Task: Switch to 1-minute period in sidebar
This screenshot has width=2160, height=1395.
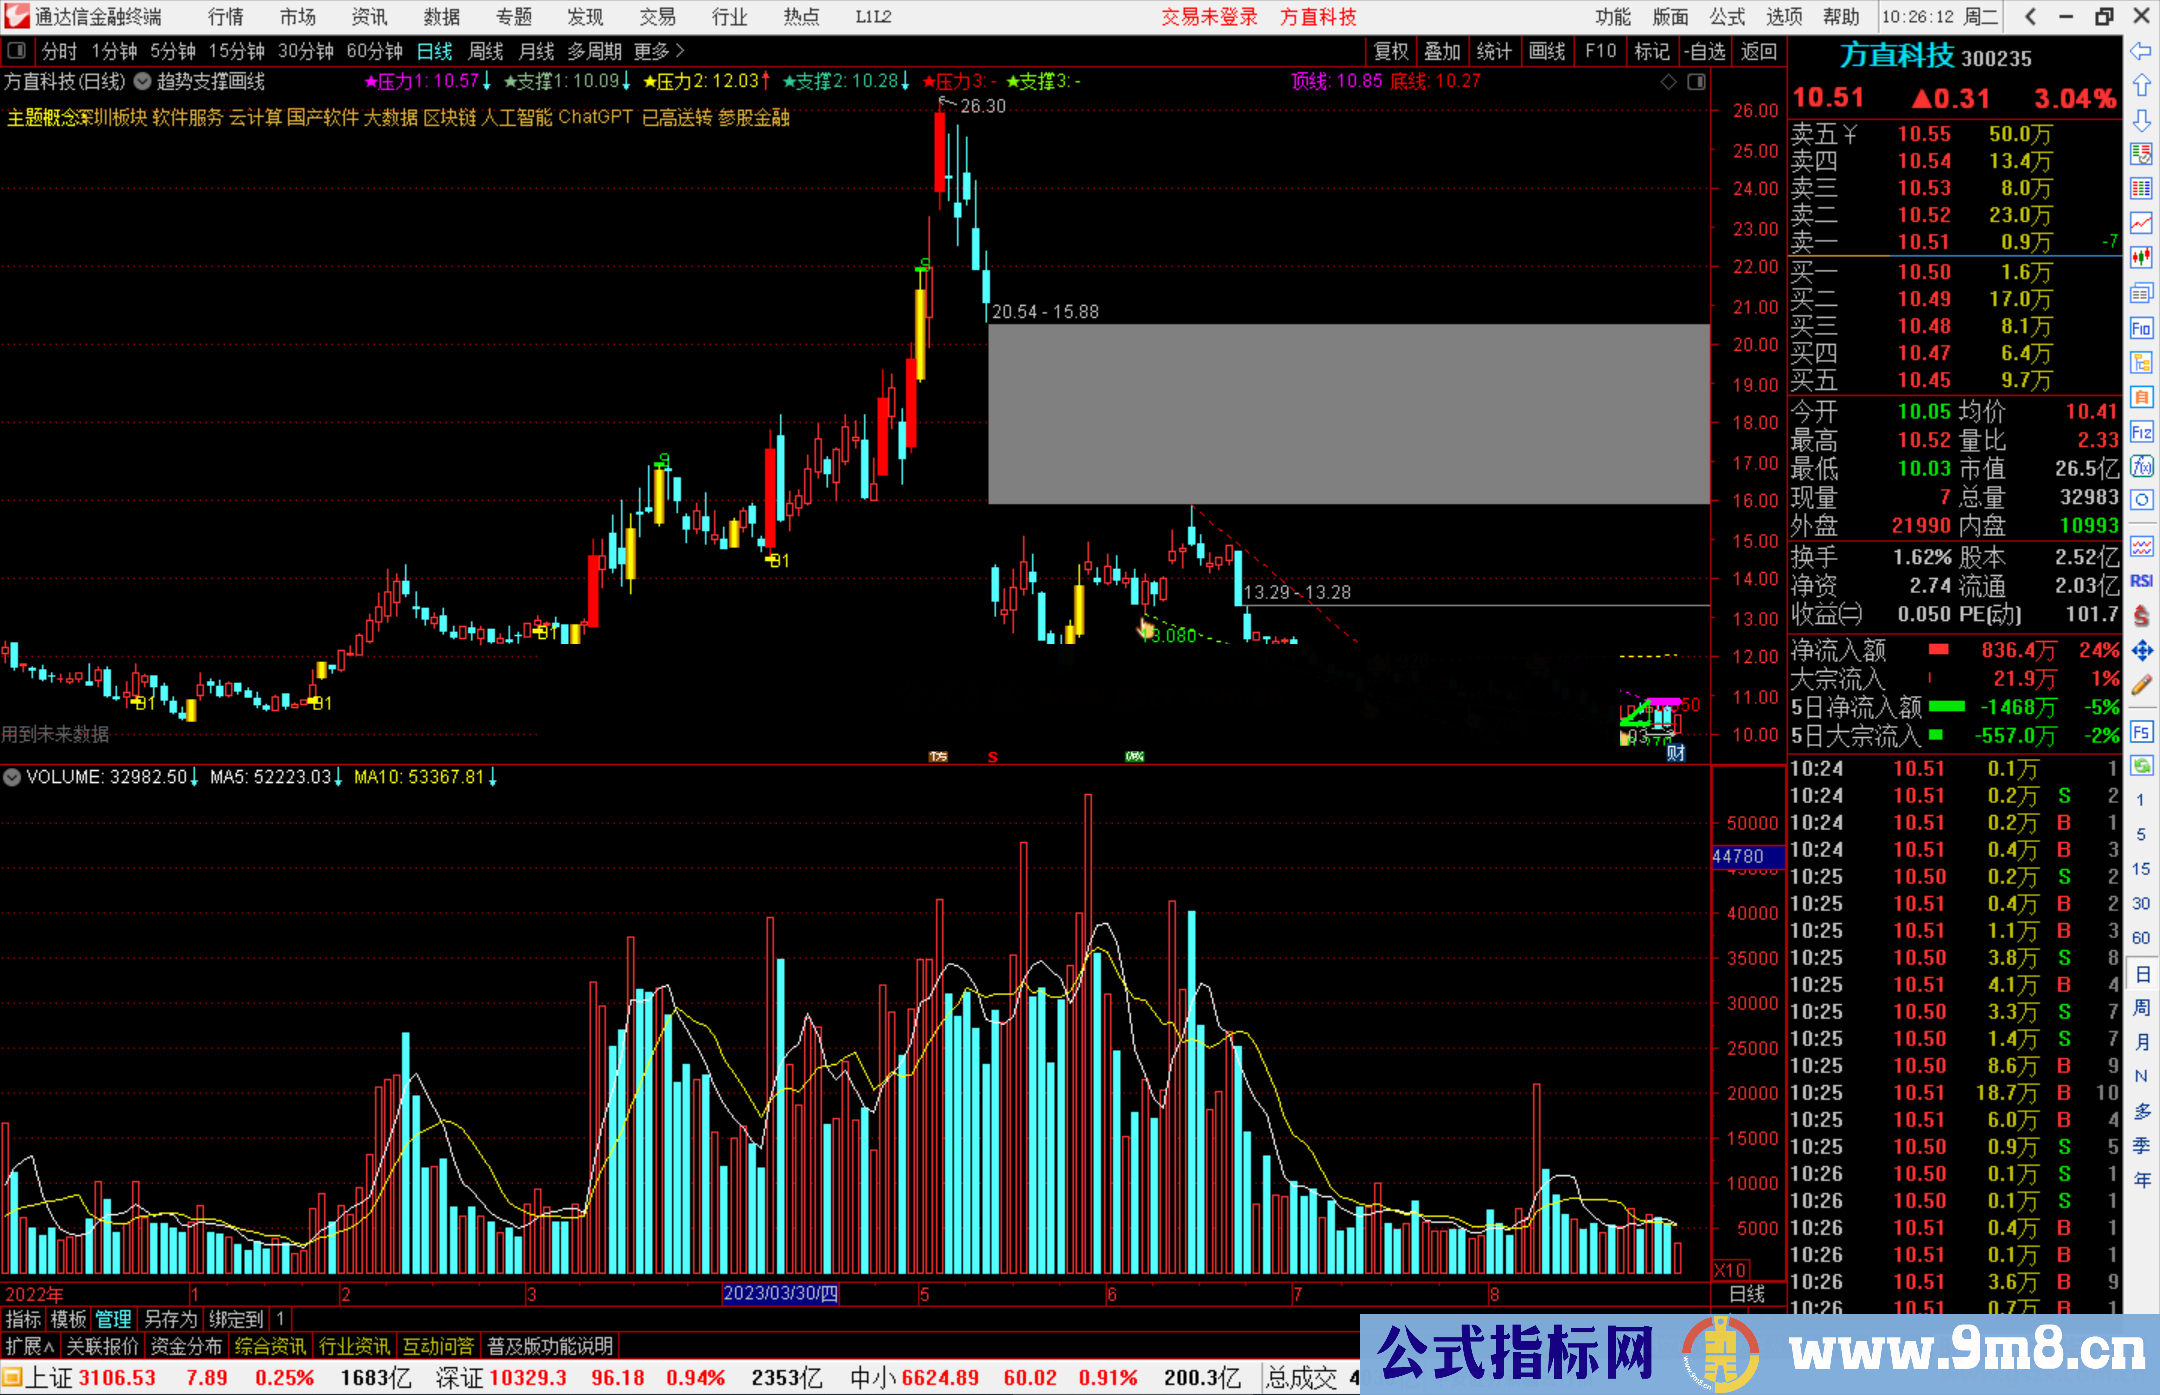Action: (x=2140, y=800)
